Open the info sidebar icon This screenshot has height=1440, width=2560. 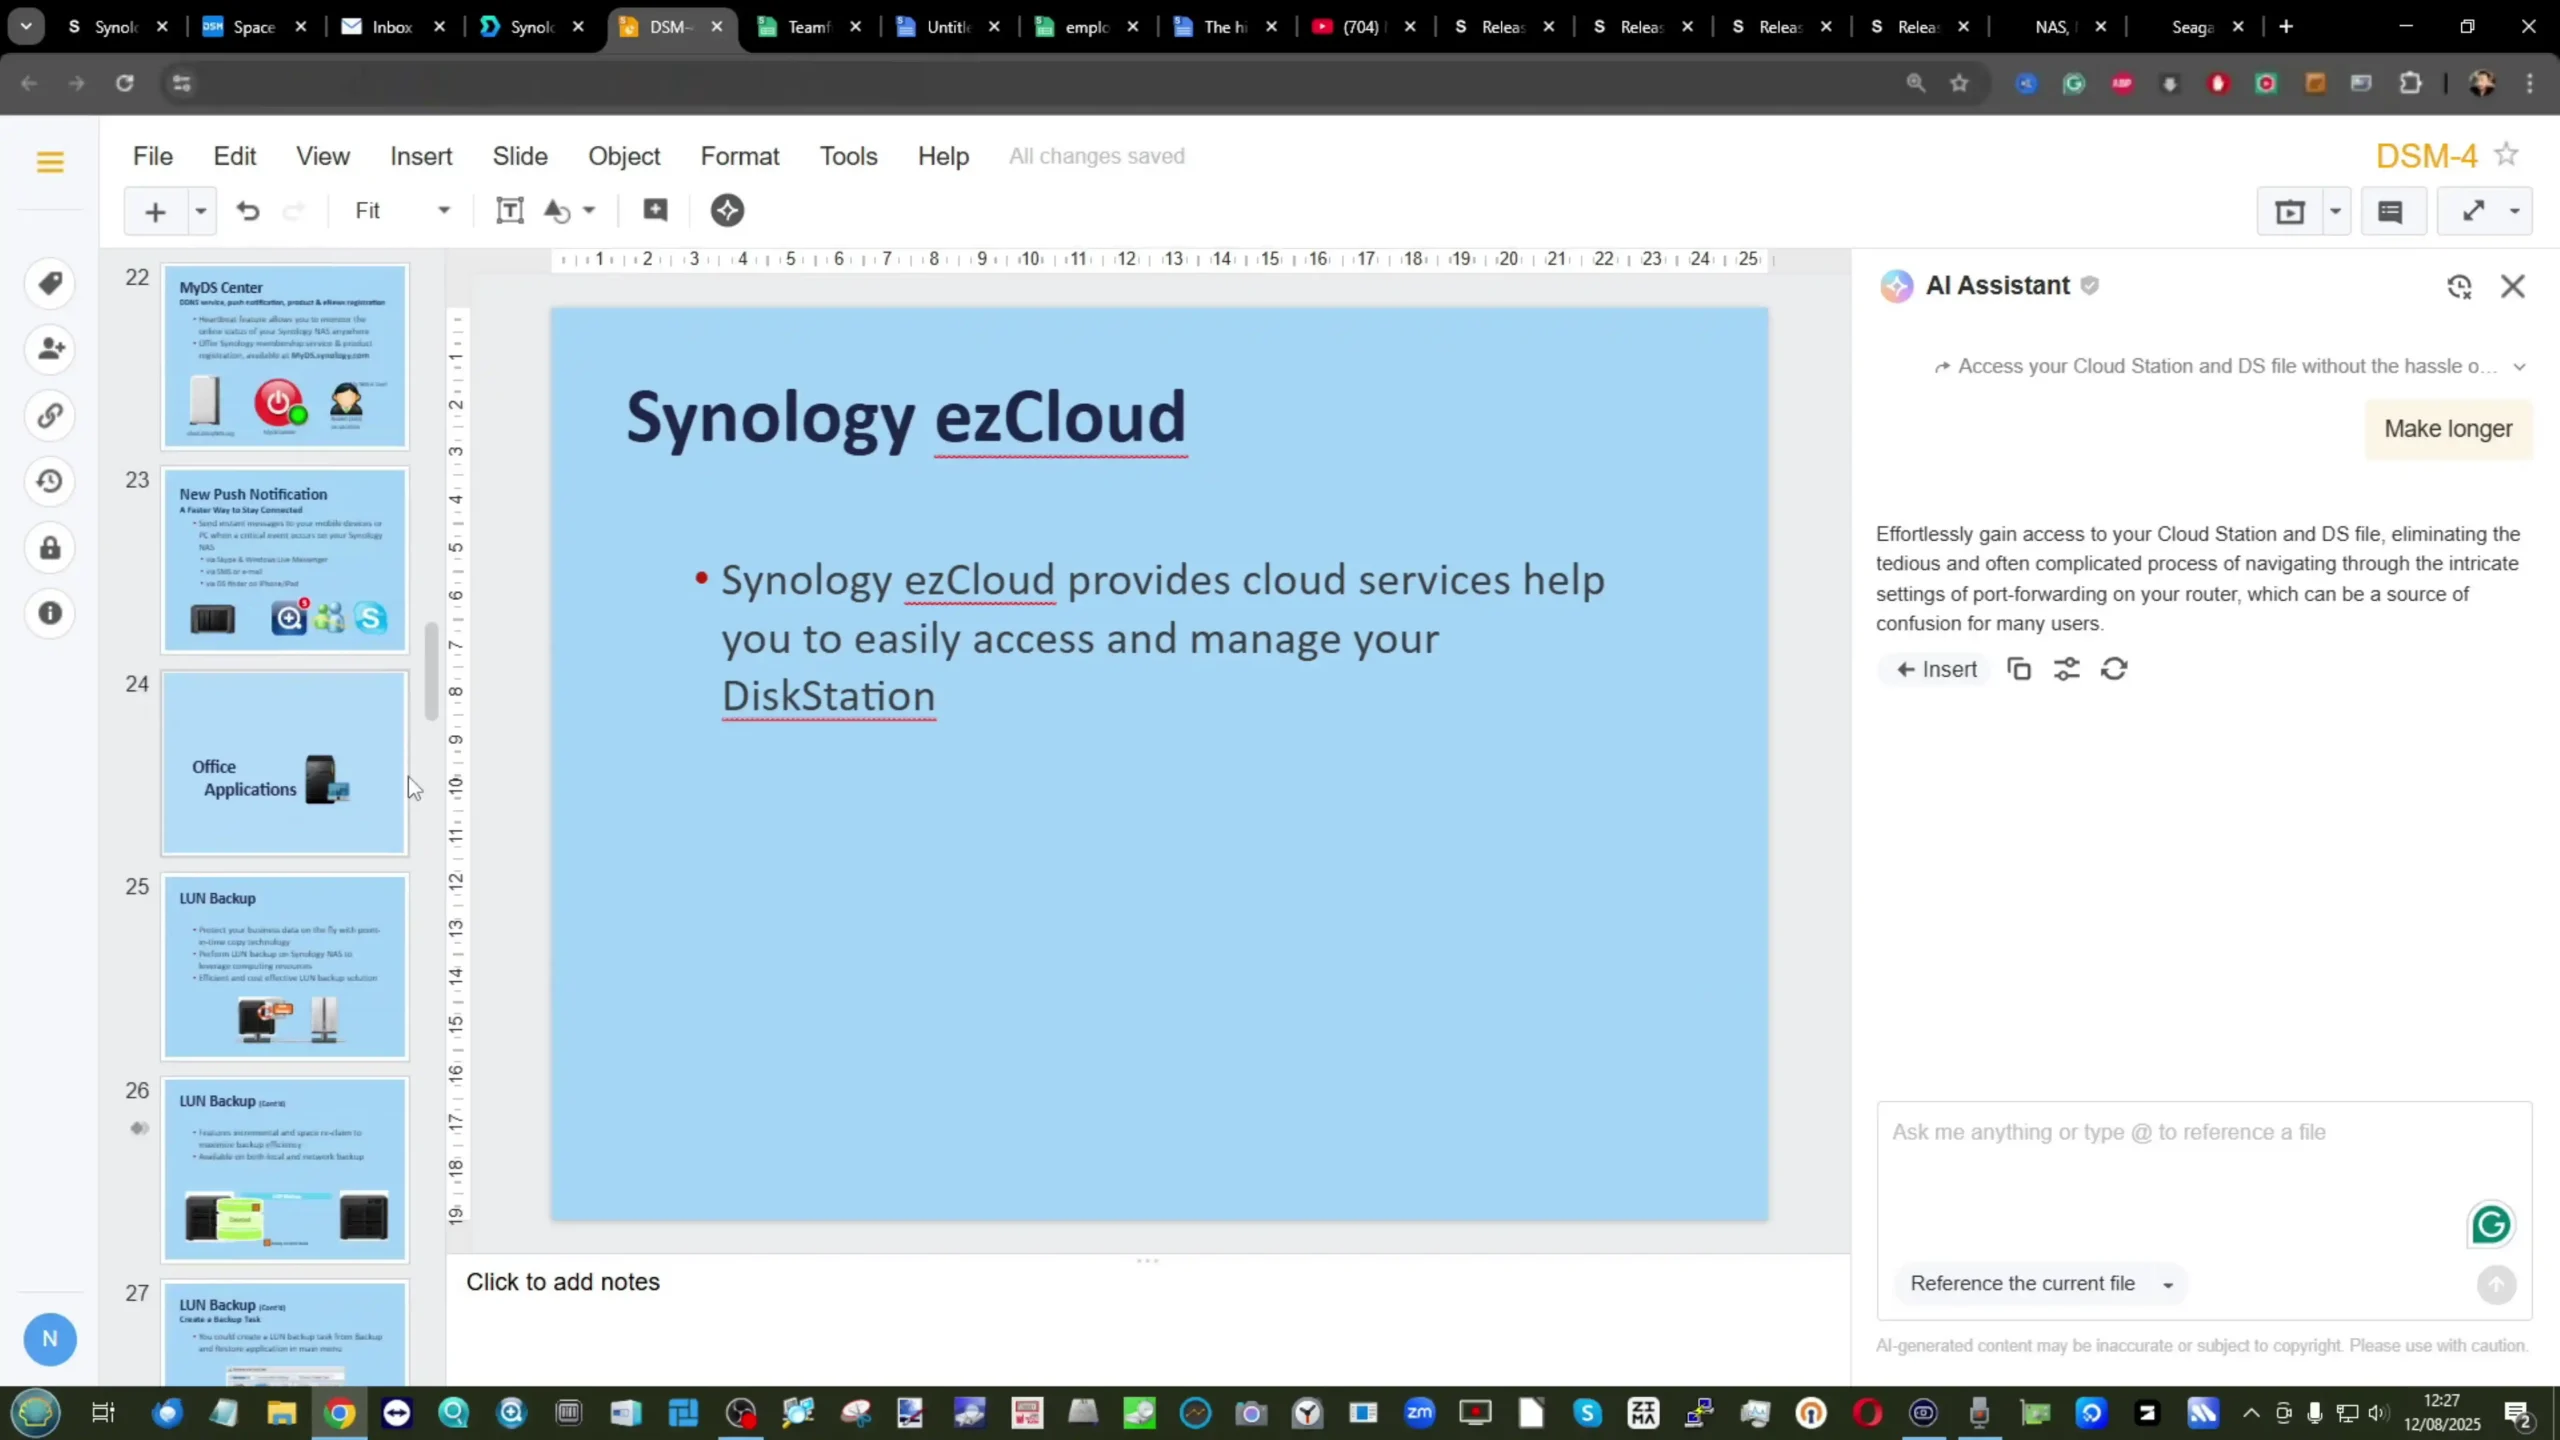[50, 613]
